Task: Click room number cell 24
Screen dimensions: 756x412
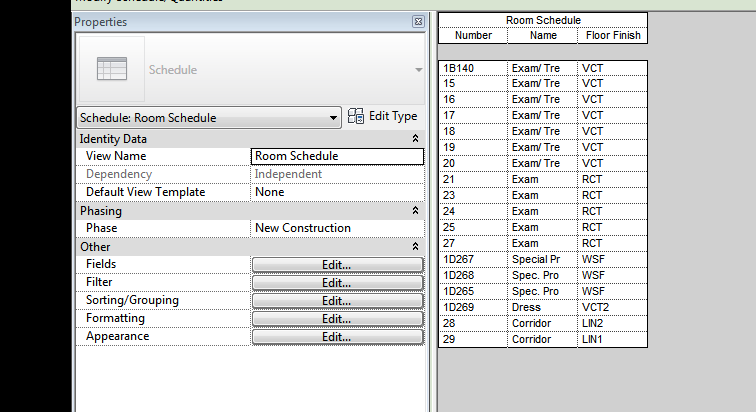Action: (x=473, y=211)
